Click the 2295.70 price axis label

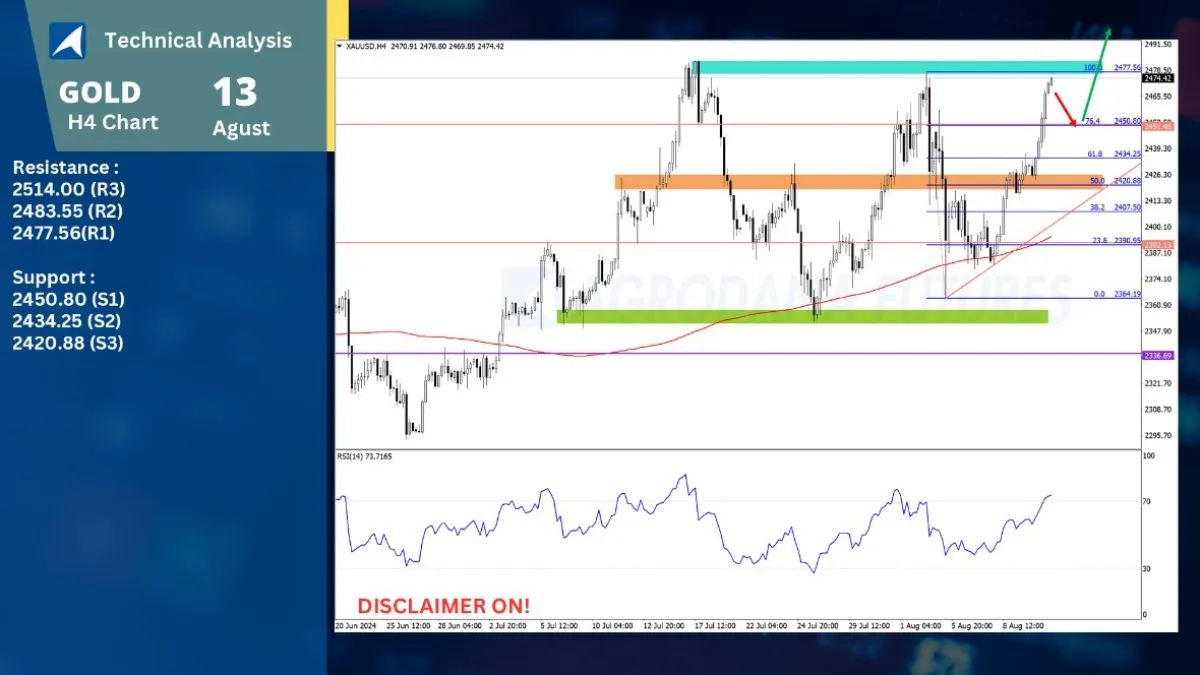pos(1159,435)
